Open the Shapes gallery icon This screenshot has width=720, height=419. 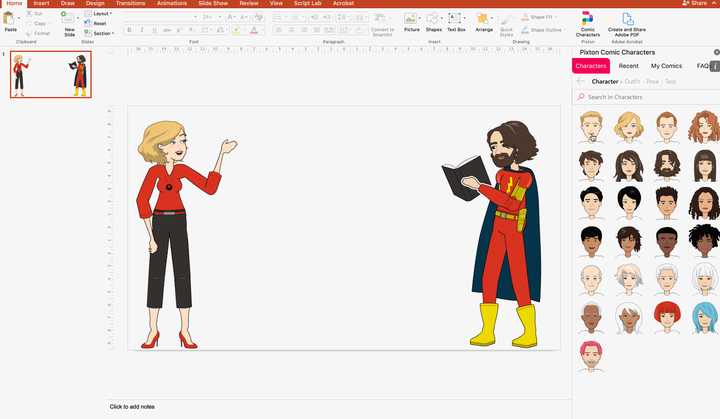click(x=432, y=19)
